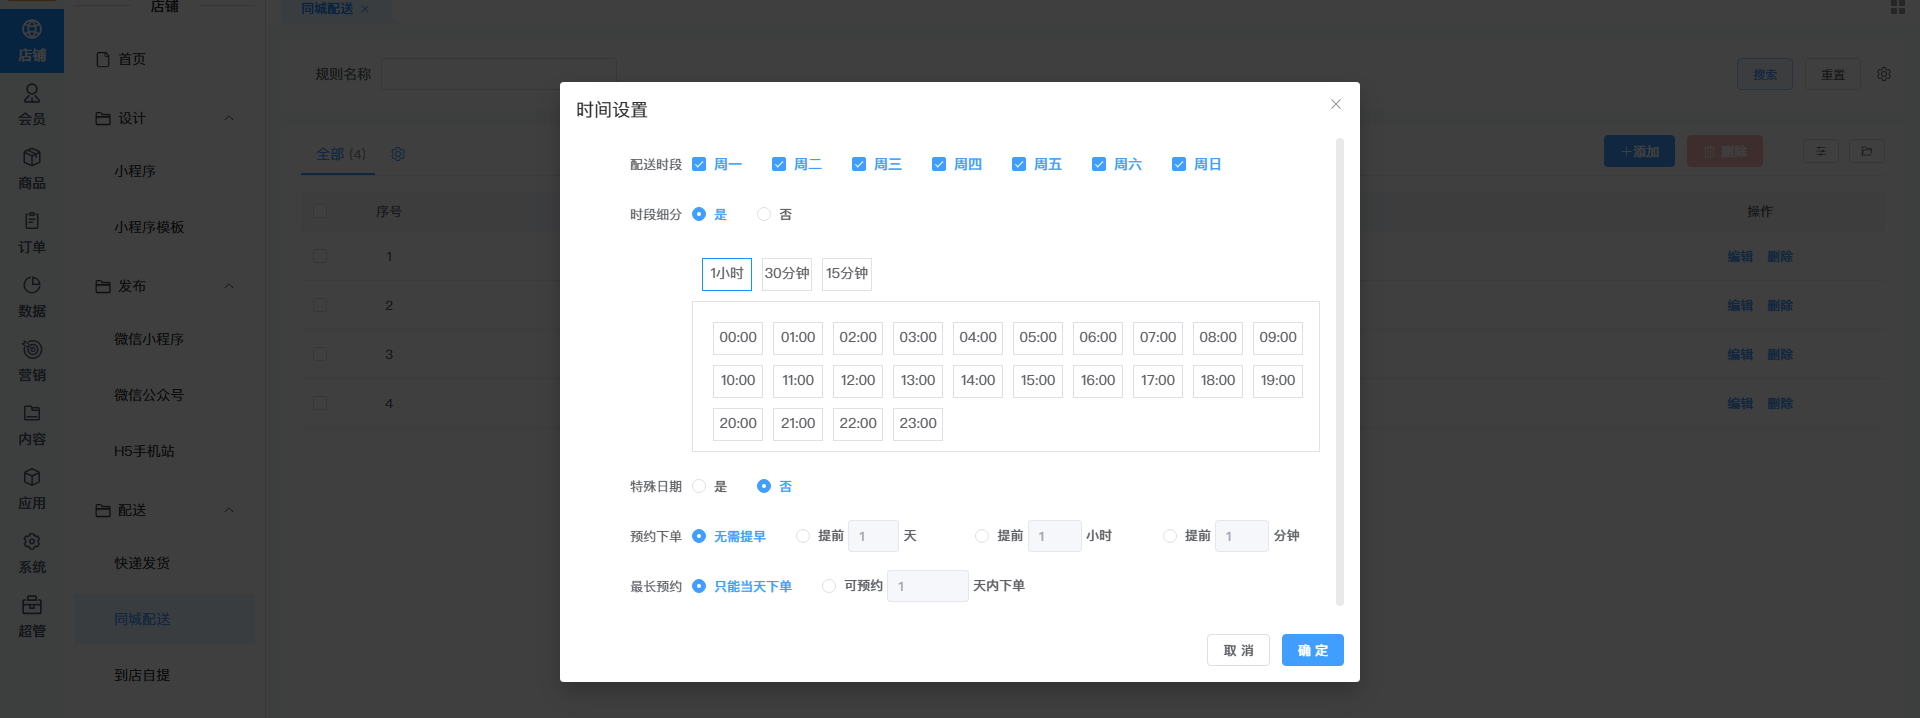Open the 店铺 section in the left rail
This screenshot has width=1920, height=718.
[x=32, y=41]
